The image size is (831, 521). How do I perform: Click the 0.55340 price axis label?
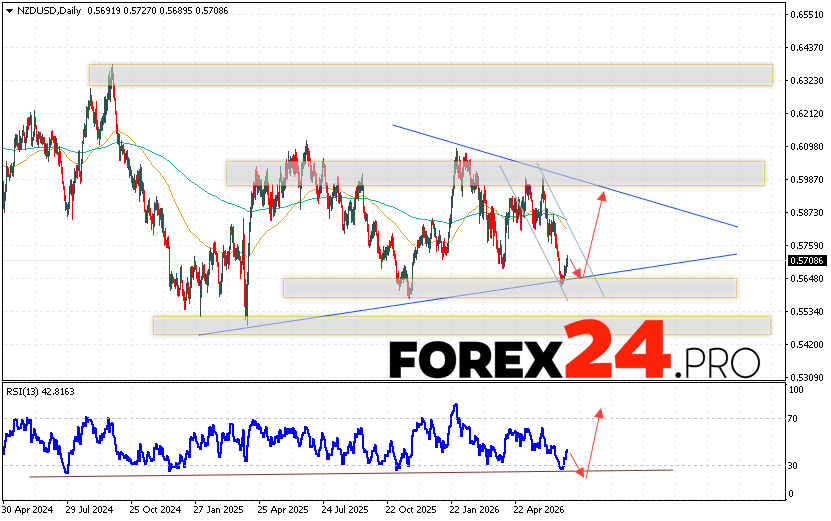(807, 311)
